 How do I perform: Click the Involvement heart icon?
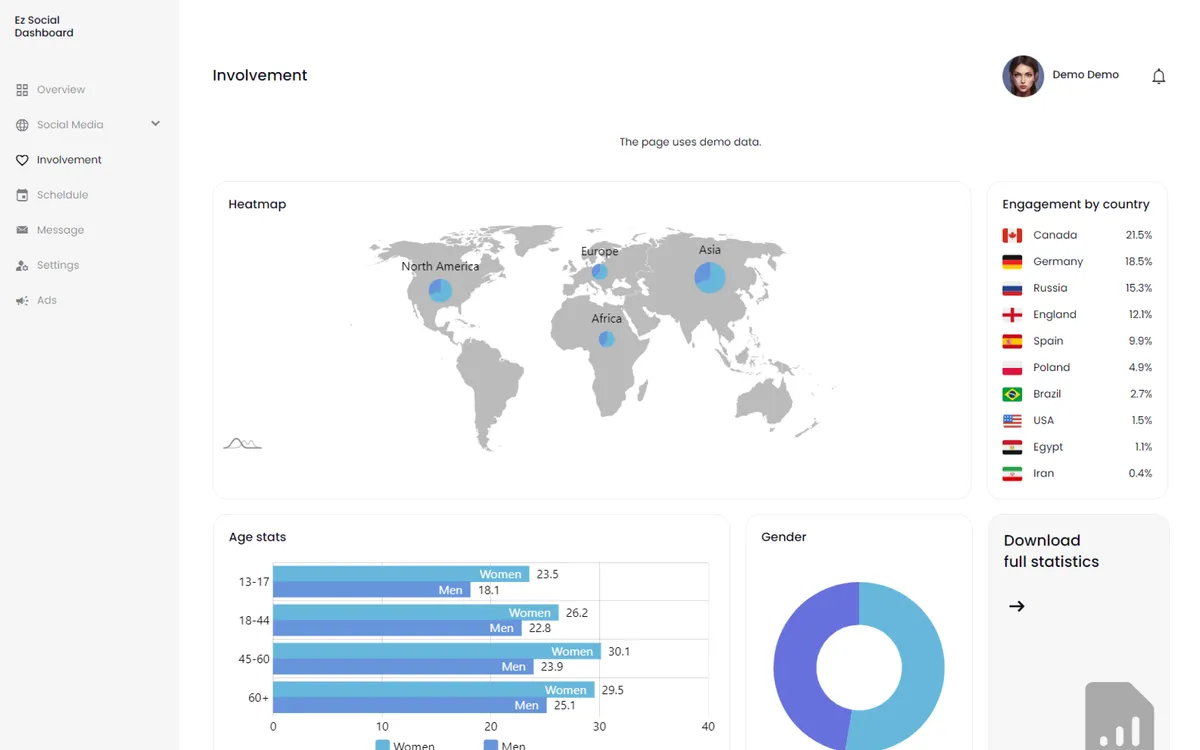(22, 160)
